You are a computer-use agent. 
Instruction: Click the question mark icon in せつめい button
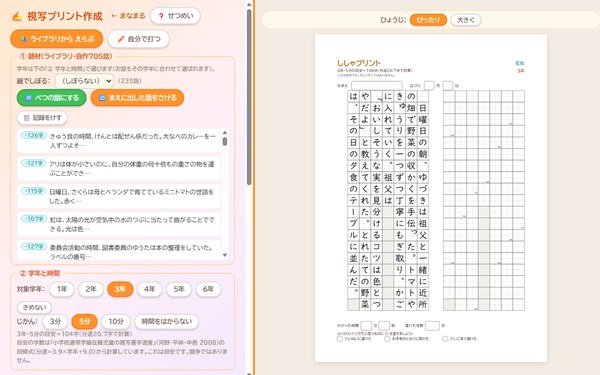pyautogui.click(x=161, y=16)
